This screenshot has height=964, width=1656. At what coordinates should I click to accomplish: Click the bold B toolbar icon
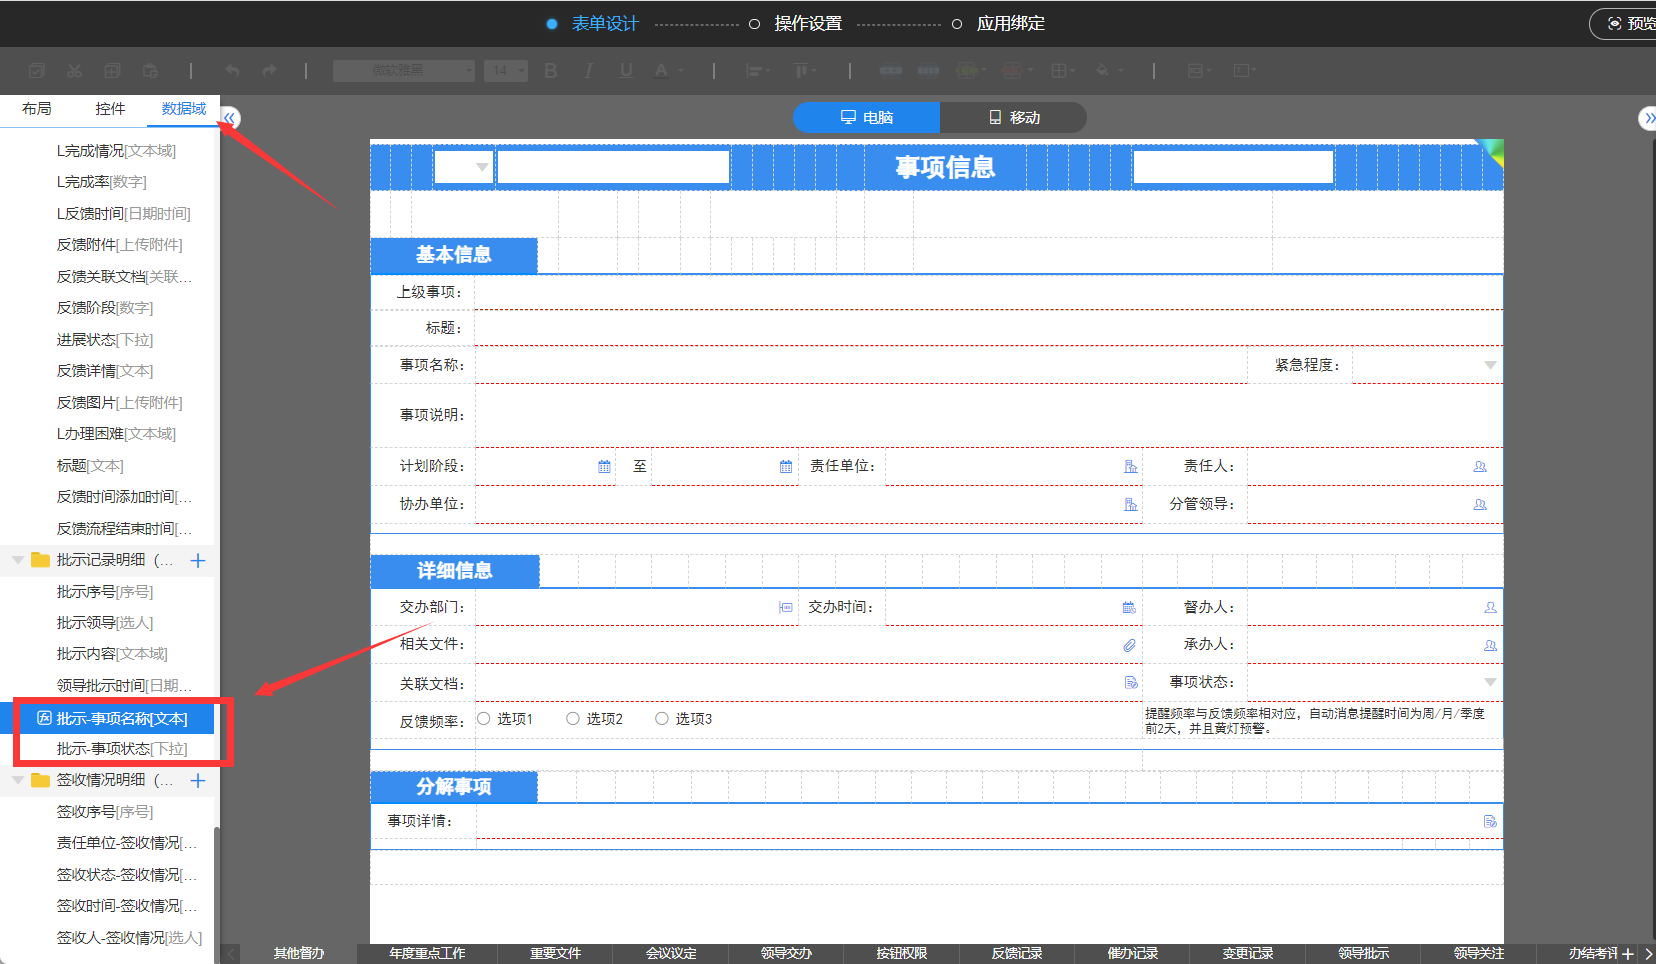click(550, 71)
